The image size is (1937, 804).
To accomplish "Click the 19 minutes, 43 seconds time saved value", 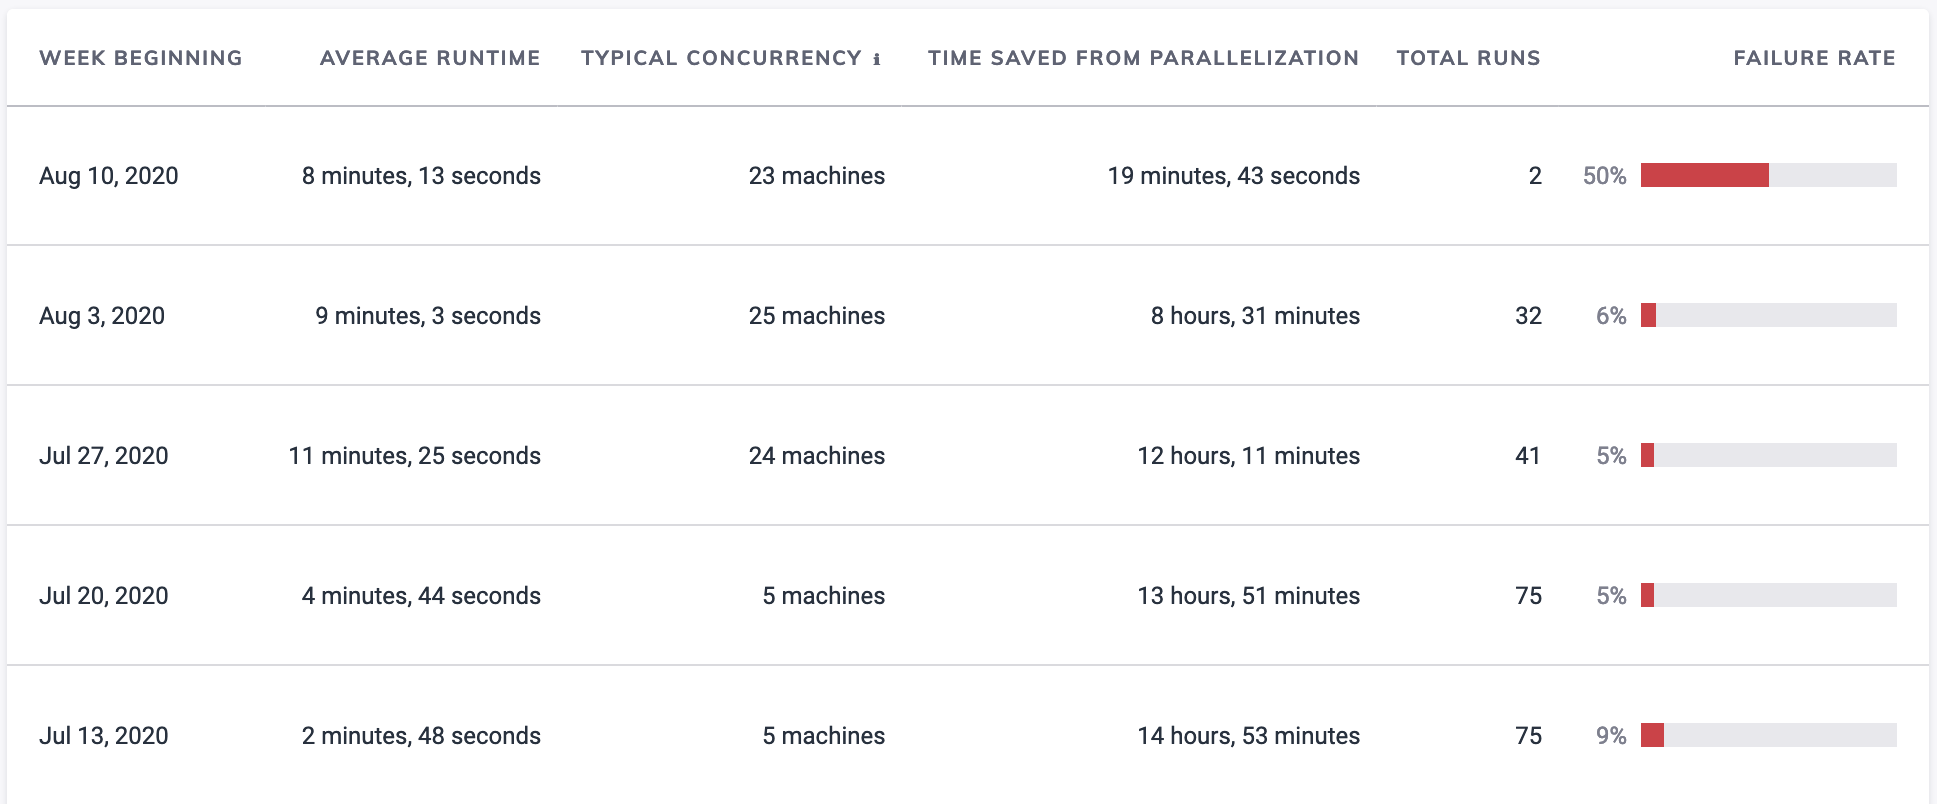I will [x=1232, y=176].
